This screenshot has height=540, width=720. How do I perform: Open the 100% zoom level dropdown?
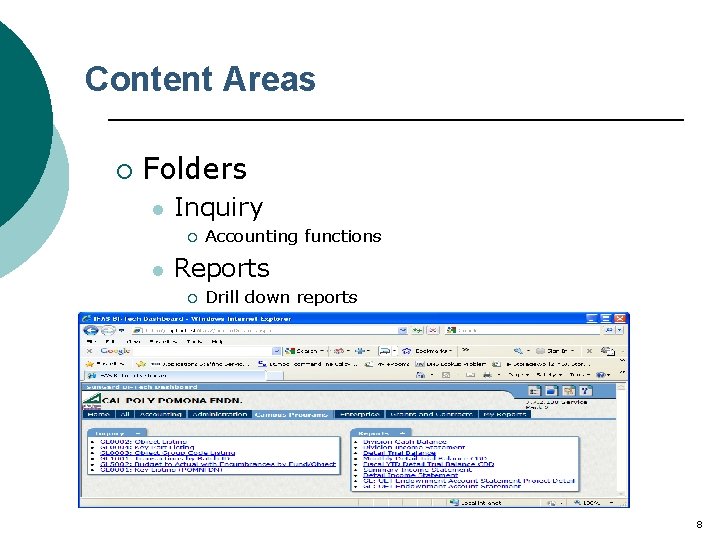[x=611, y=502]
